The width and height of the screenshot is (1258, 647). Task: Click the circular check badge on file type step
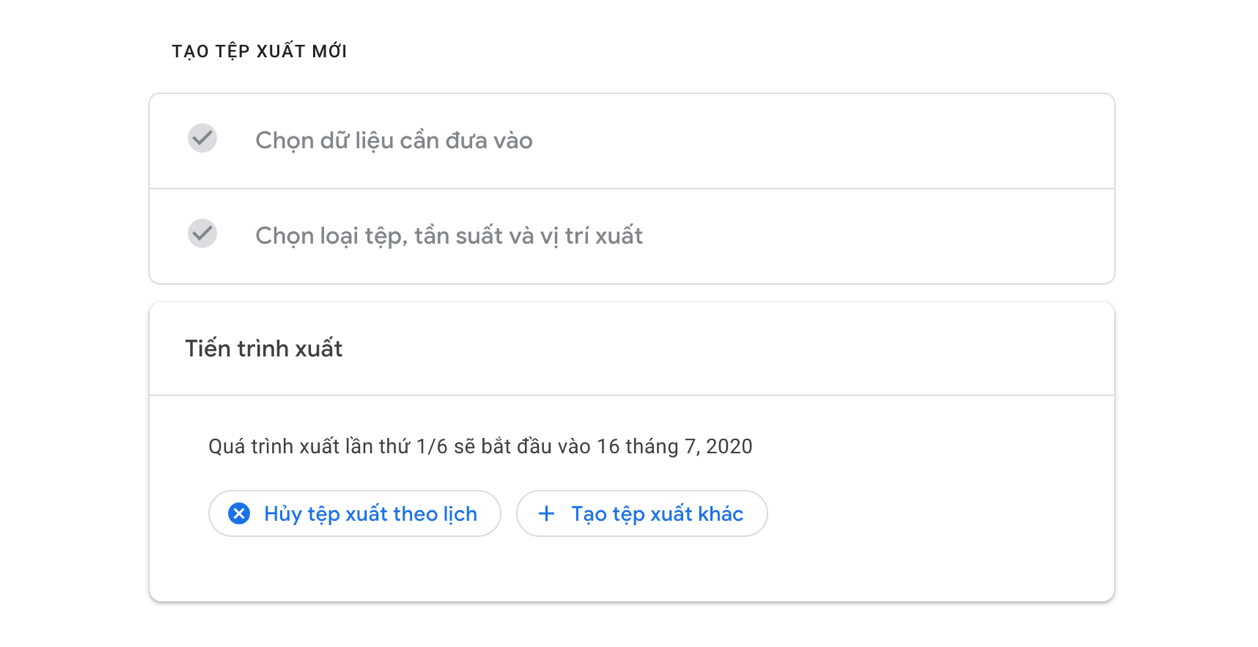[202, 233]
